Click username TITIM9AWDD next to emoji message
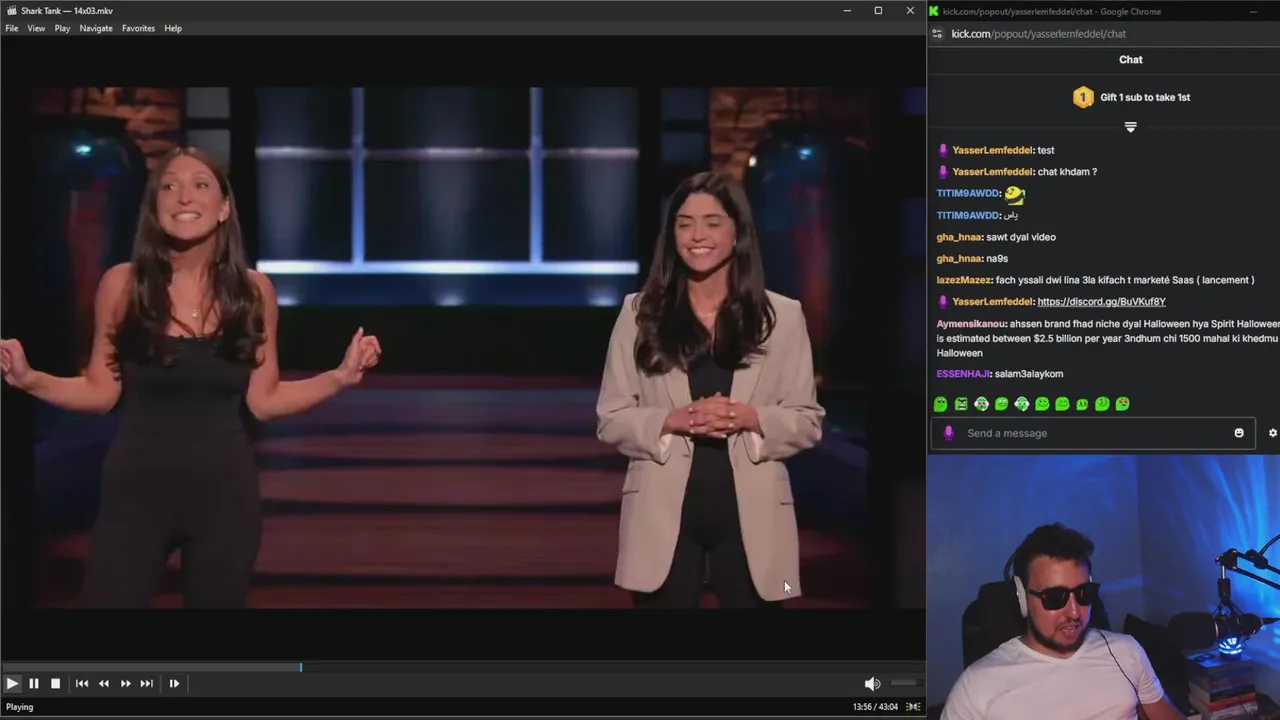Screen dimensions: 1280x720 pyautogui.click(x=967, y=193)
